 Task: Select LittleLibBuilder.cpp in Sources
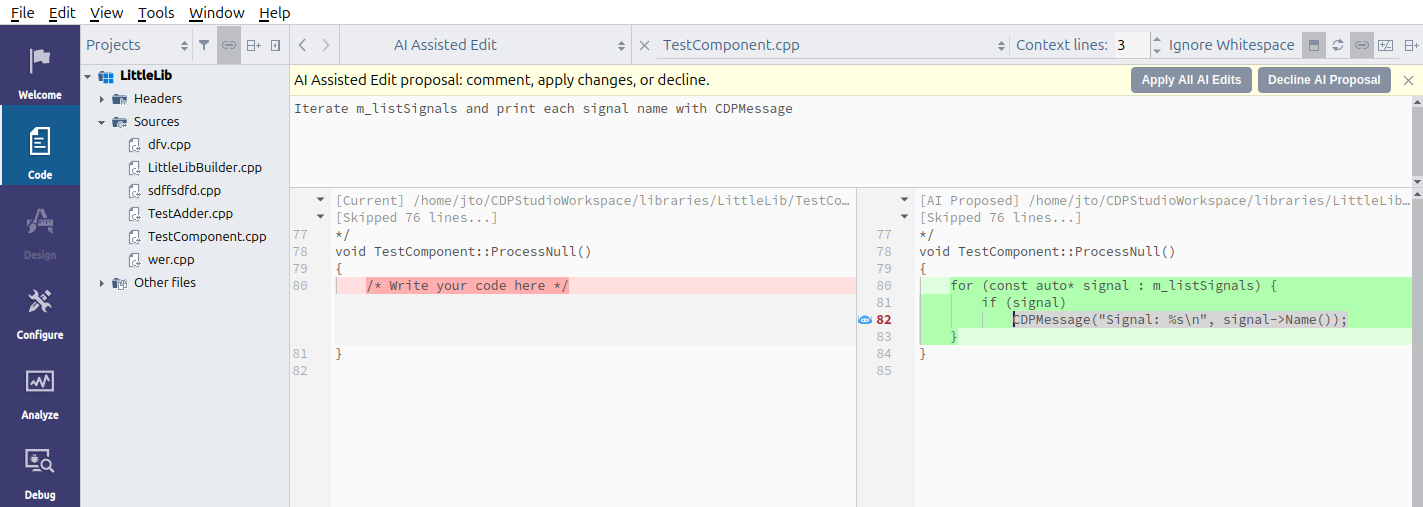point(205,168)
